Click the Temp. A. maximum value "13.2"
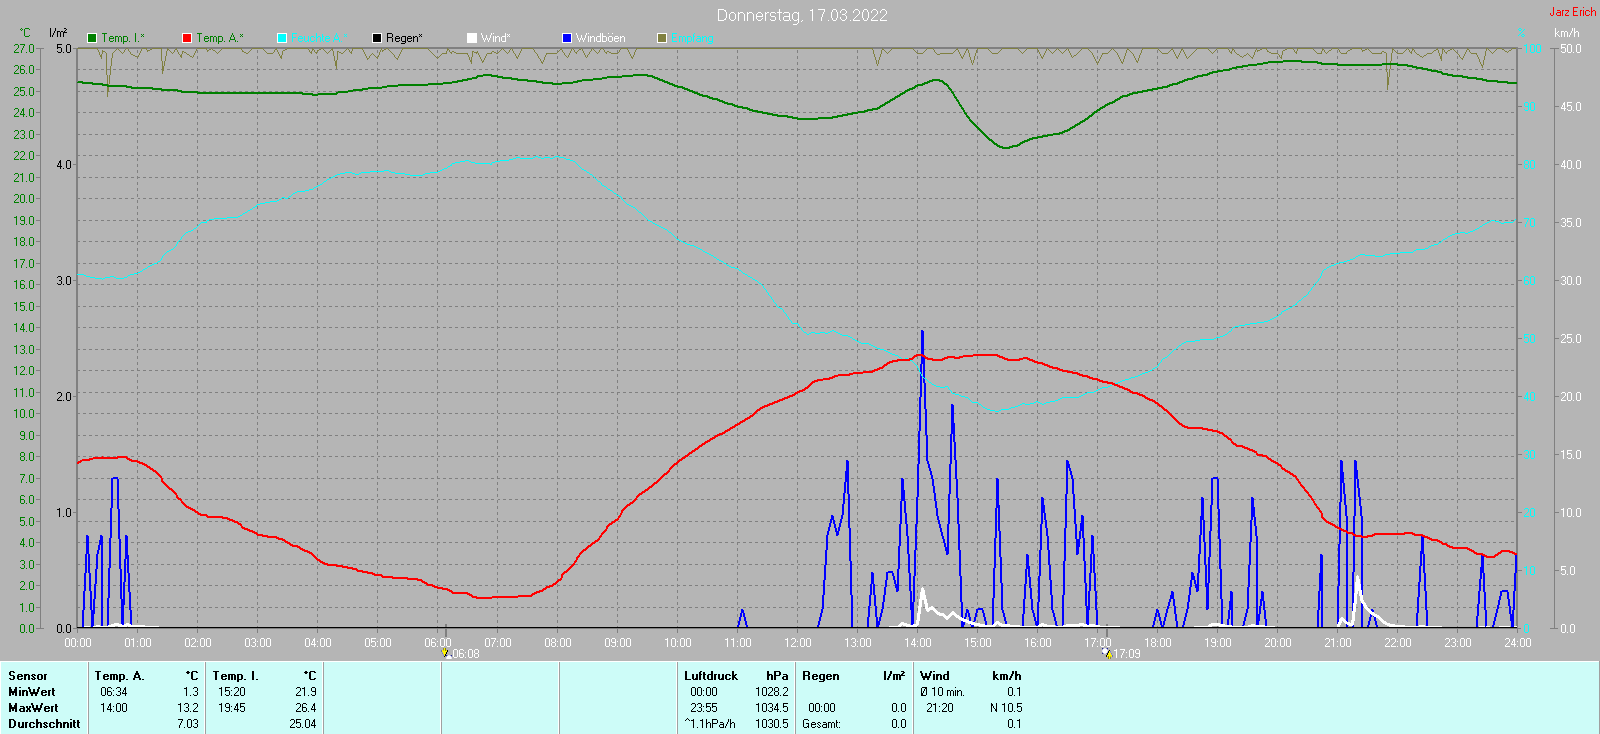This screenshot has height=734, width=1600. click(x=188, y=708)
